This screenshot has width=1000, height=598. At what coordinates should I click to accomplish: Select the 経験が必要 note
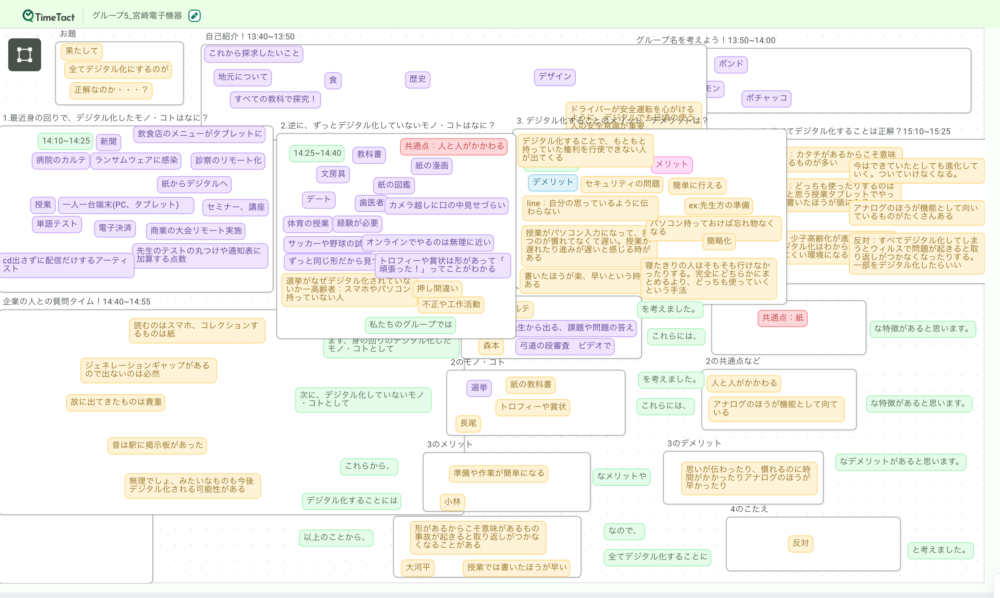point(357,224)
